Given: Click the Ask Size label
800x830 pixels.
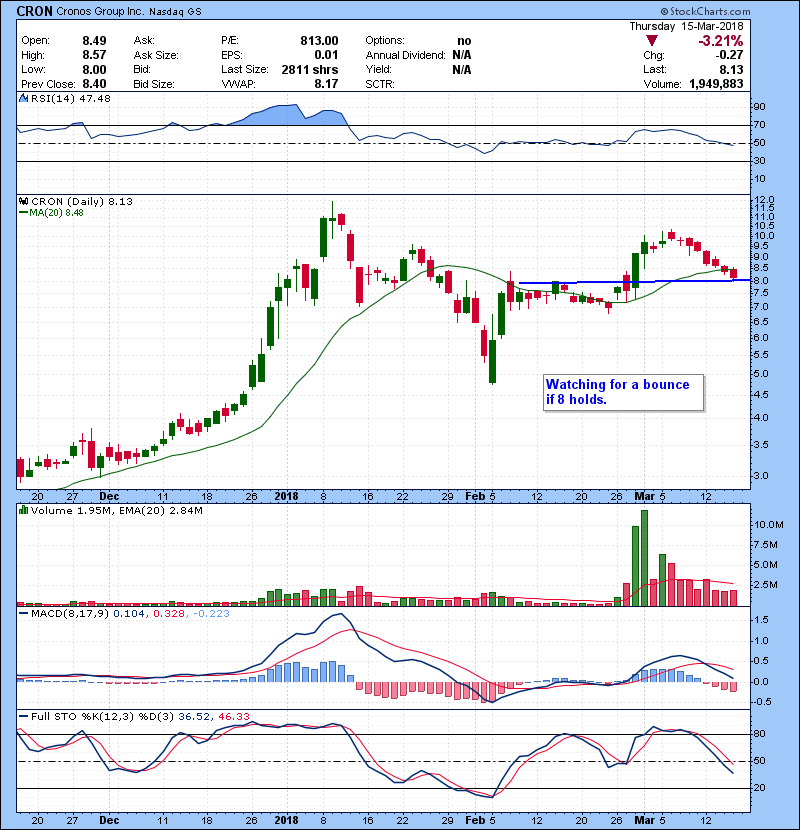Looking at the screenshot, I should coord(156,55).
